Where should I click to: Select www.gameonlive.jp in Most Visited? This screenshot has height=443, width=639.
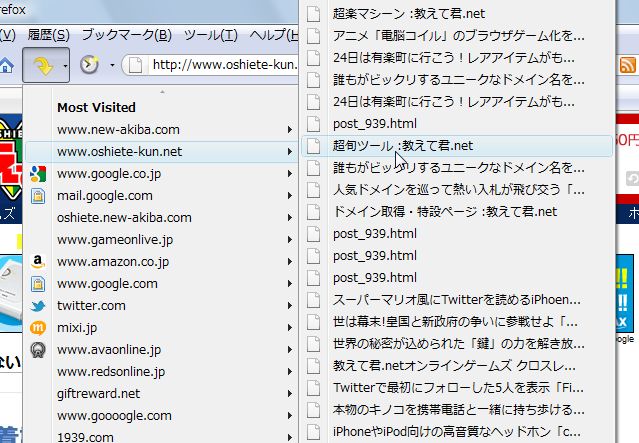tap(161, 240)
